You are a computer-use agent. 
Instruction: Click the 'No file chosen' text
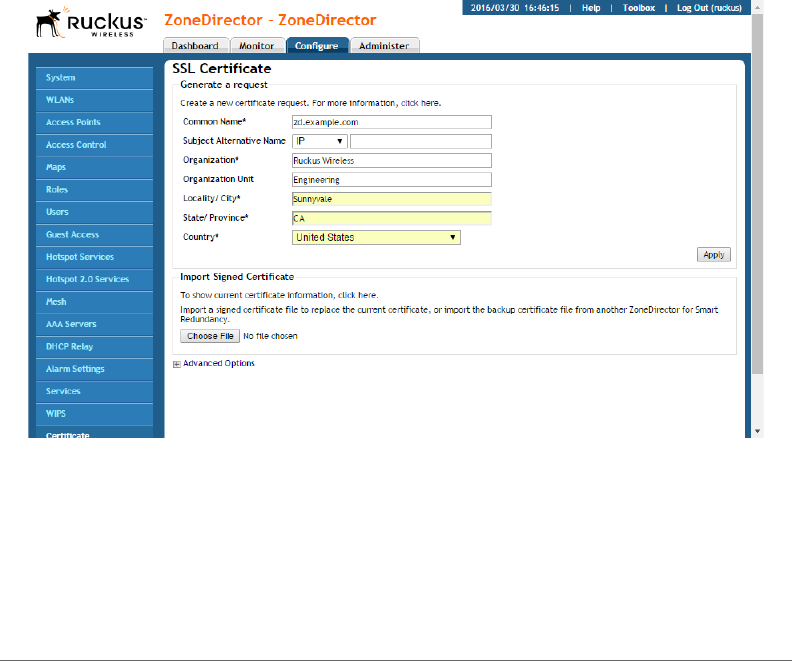[x=270, y=336]
